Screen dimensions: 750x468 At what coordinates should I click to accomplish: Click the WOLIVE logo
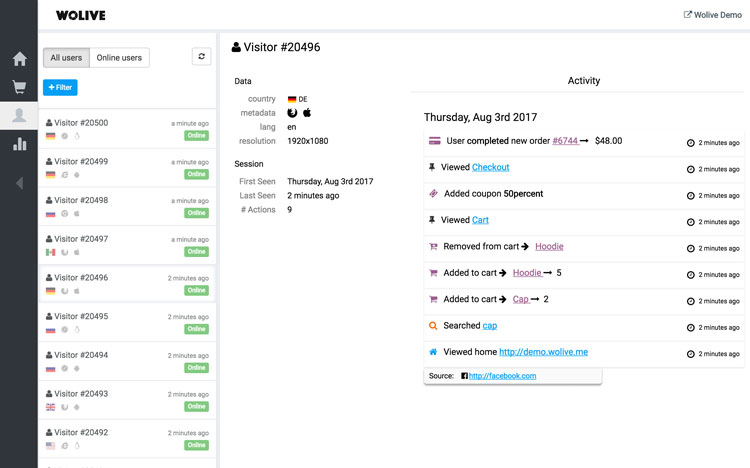tap(81, 15)
